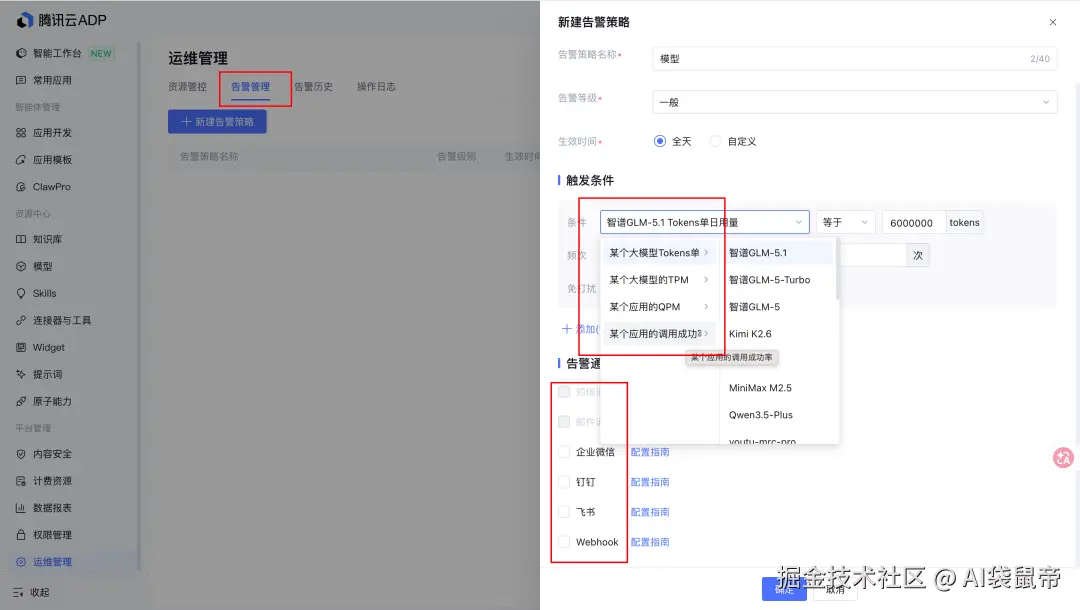Open 连接器与工具 sidebar icon
Image resolution: width=1080 pixels, height=610 pixels.
[21, 320]
